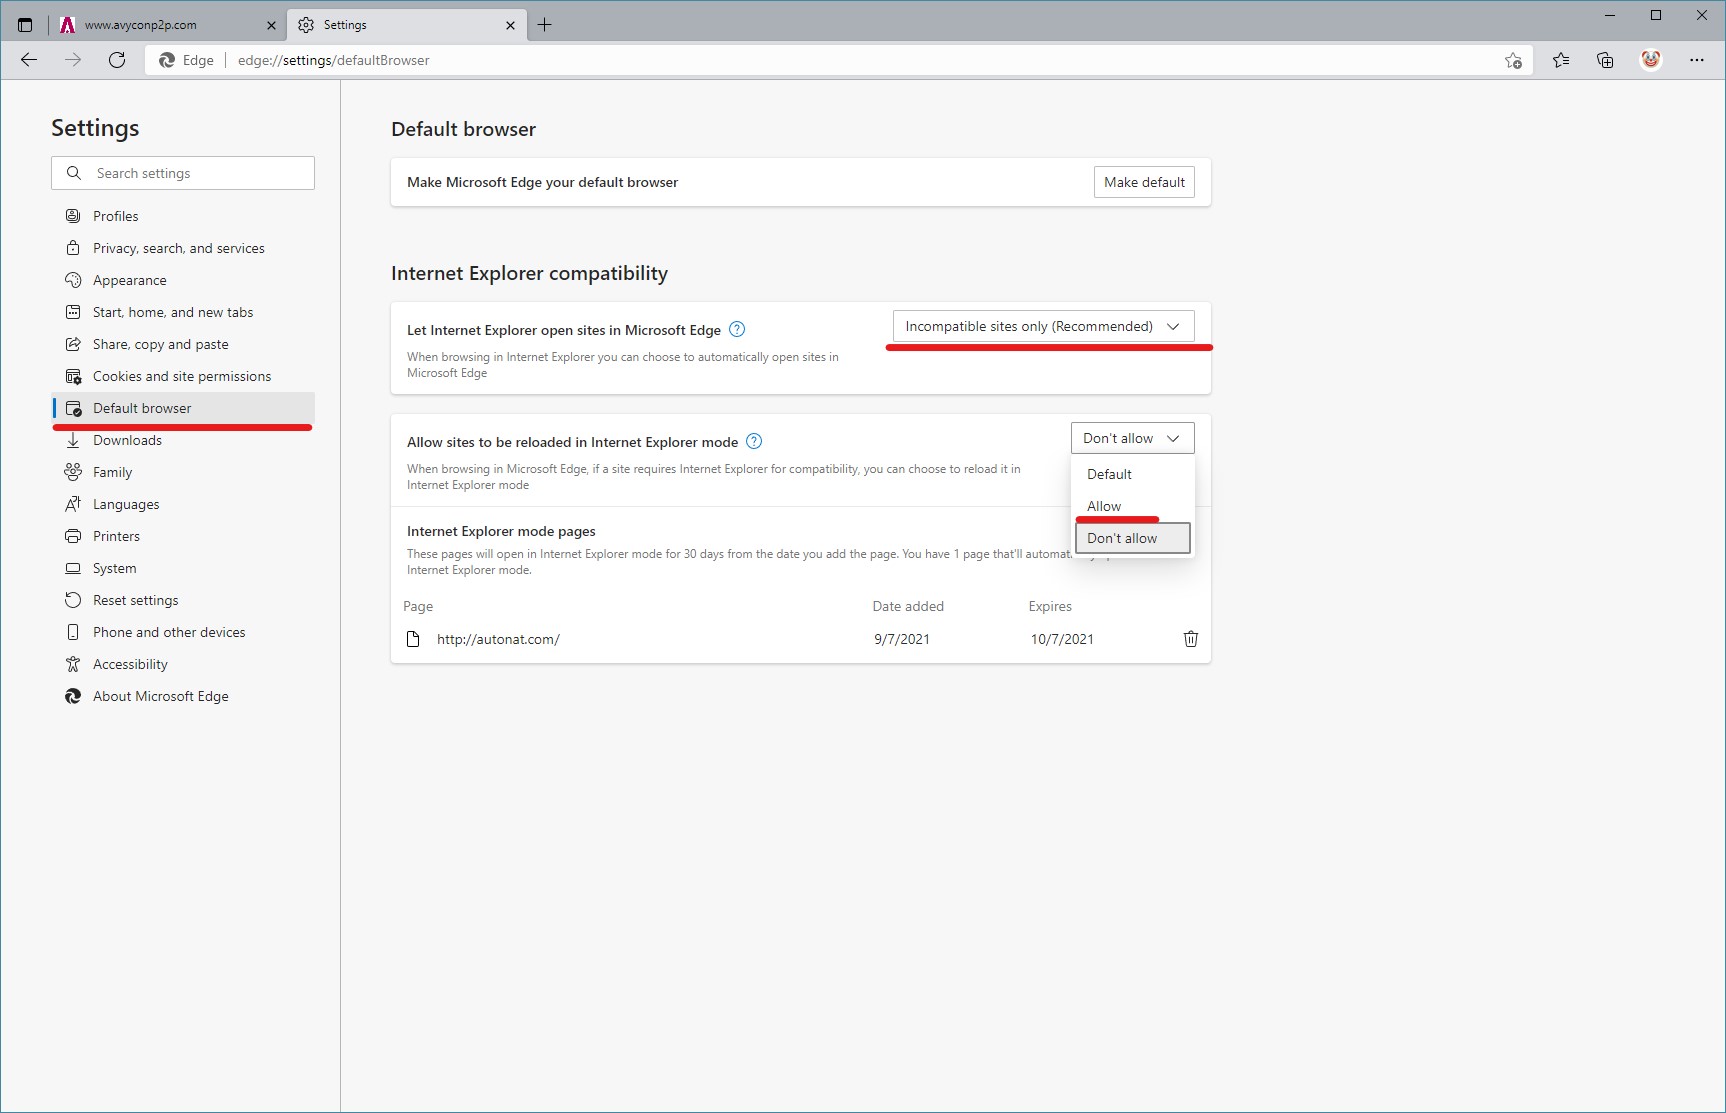Open Privacy, search, and services section
Viewport: 1726px width, 1113px height.
point(183,248)
